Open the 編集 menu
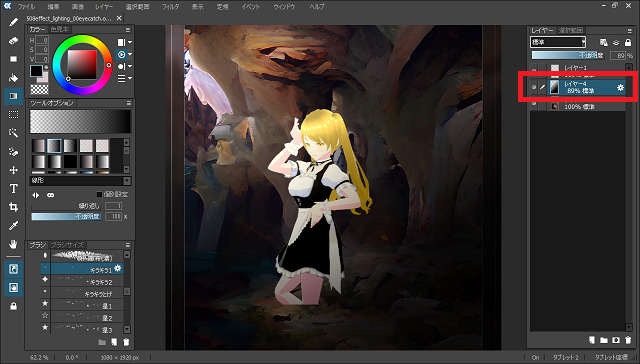Screen dimensions: 640x364 (x=53, y=7)
